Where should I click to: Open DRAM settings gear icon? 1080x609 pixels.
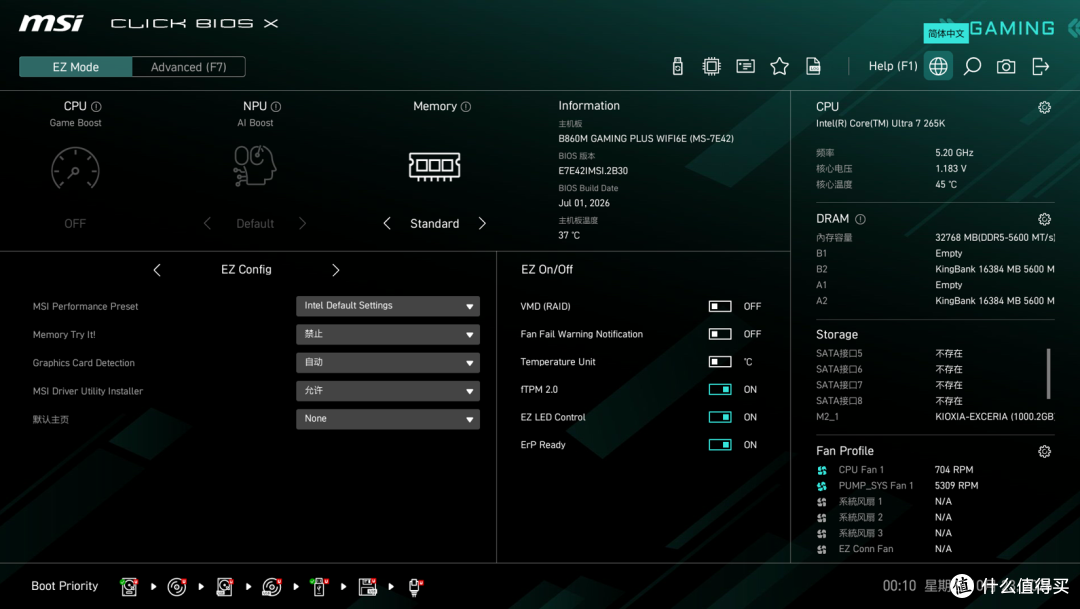point(1044,219)
